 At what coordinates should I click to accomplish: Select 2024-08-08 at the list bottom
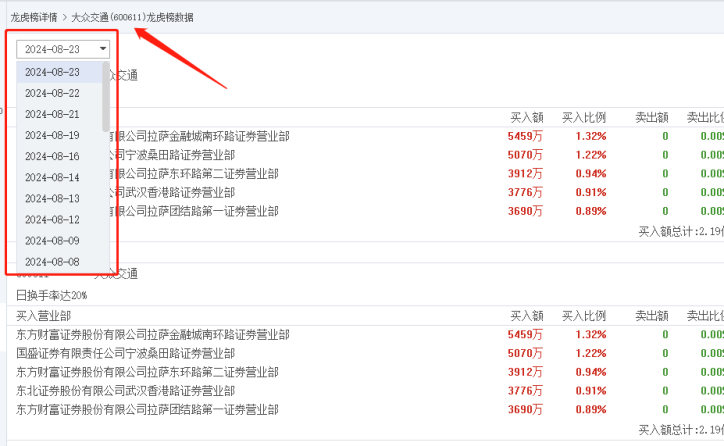click(52, 261)
